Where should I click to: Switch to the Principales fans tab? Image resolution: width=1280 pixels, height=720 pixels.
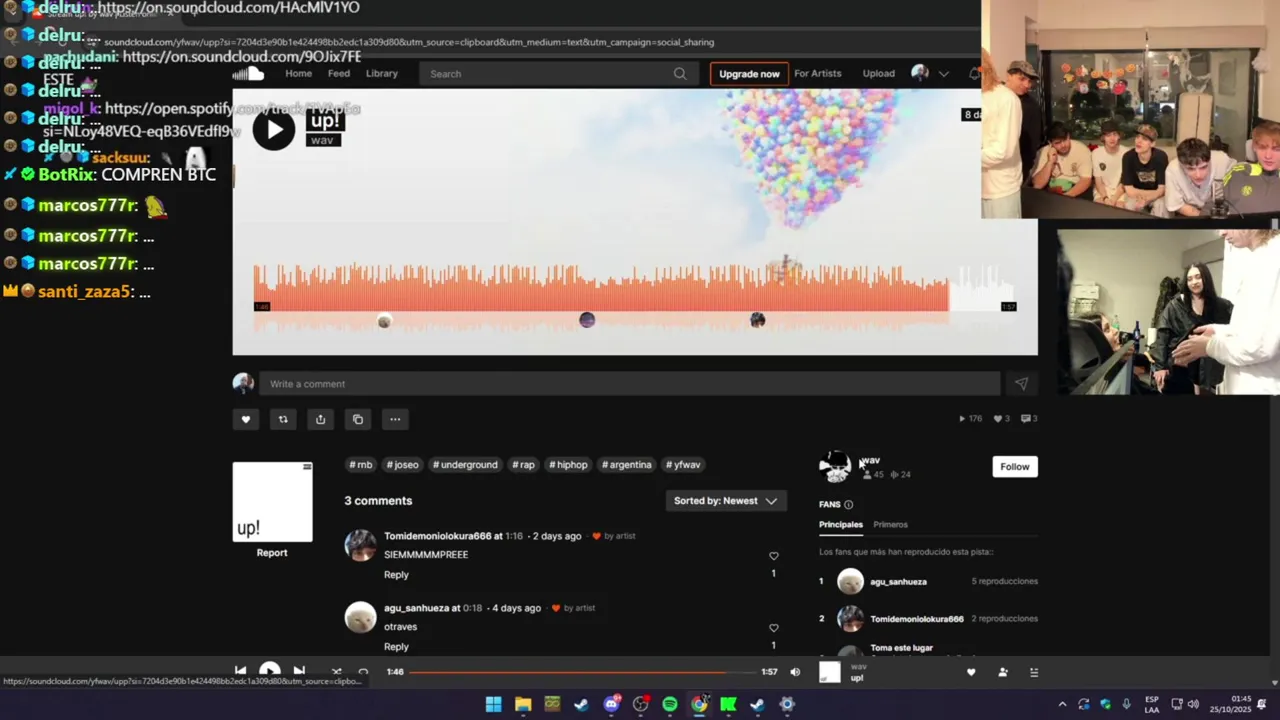[841, 524]
